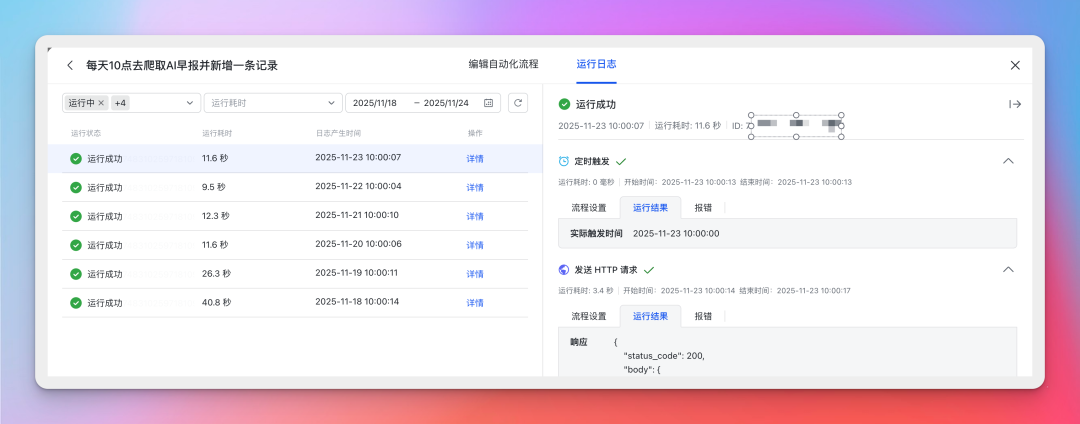Click success icon of 11-22 log row
This screenshot has height=424, width=1080.
click(76, 187)
